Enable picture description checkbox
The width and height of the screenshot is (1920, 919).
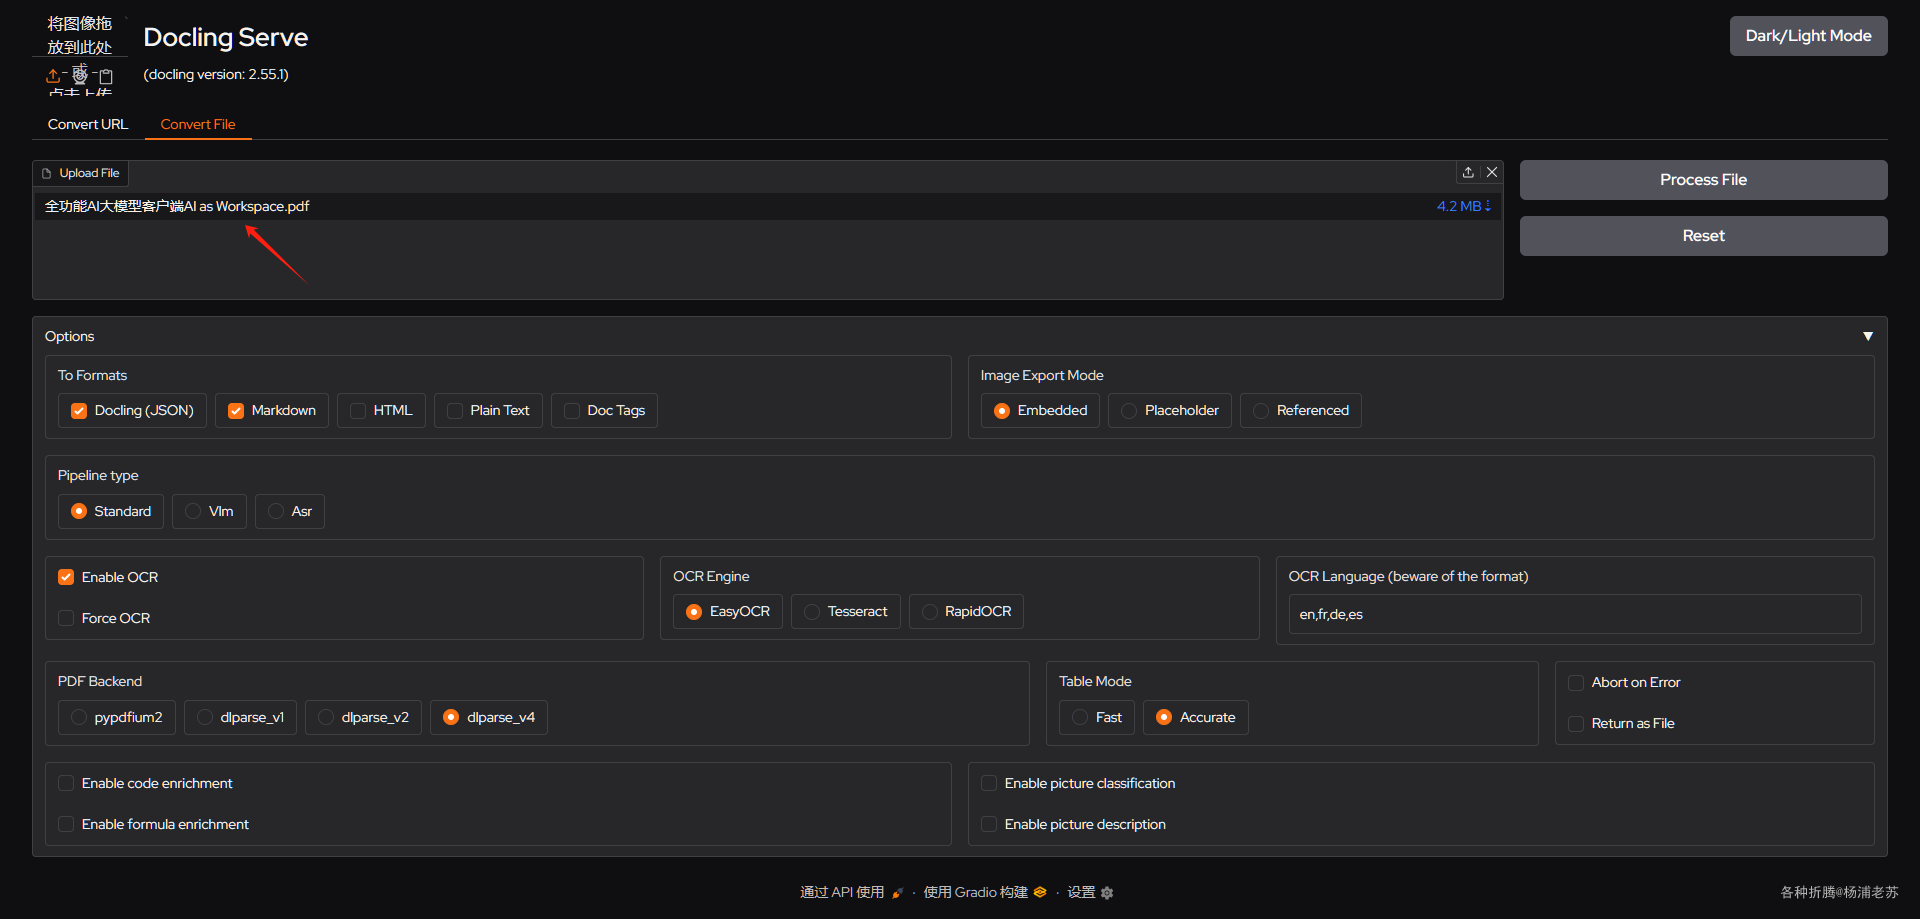pyautogui.click(x=989, y=824)
